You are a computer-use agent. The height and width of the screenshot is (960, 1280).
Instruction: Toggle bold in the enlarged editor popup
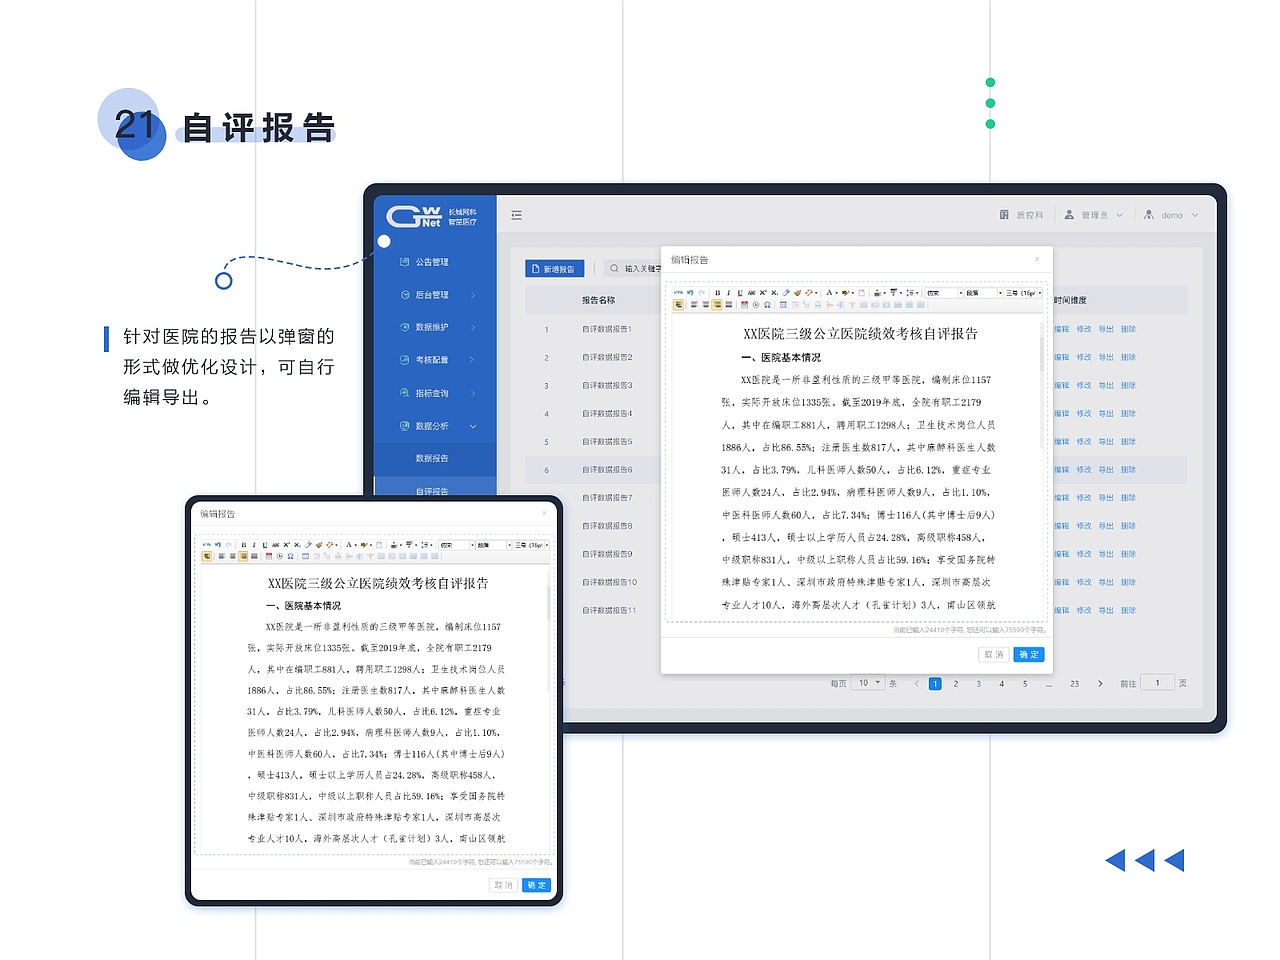[243, 545]
